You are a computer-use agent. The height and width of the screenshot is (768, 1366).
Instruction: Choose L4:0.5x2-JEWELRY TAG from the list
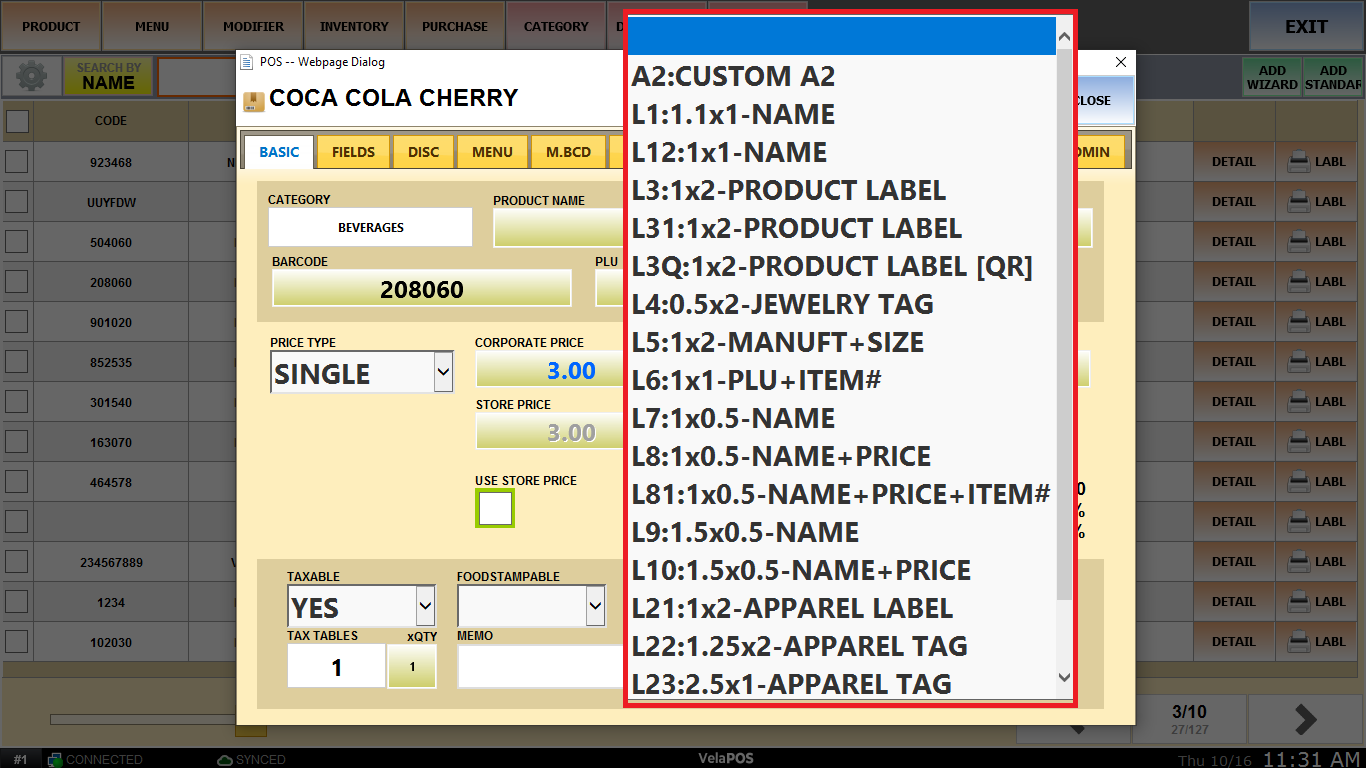tap(782, 304)
